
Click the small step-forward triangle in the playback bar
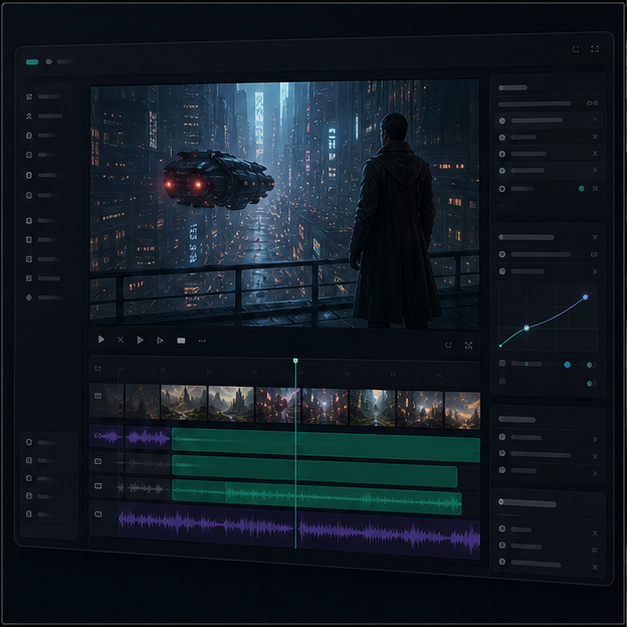(x=160, y=340)
